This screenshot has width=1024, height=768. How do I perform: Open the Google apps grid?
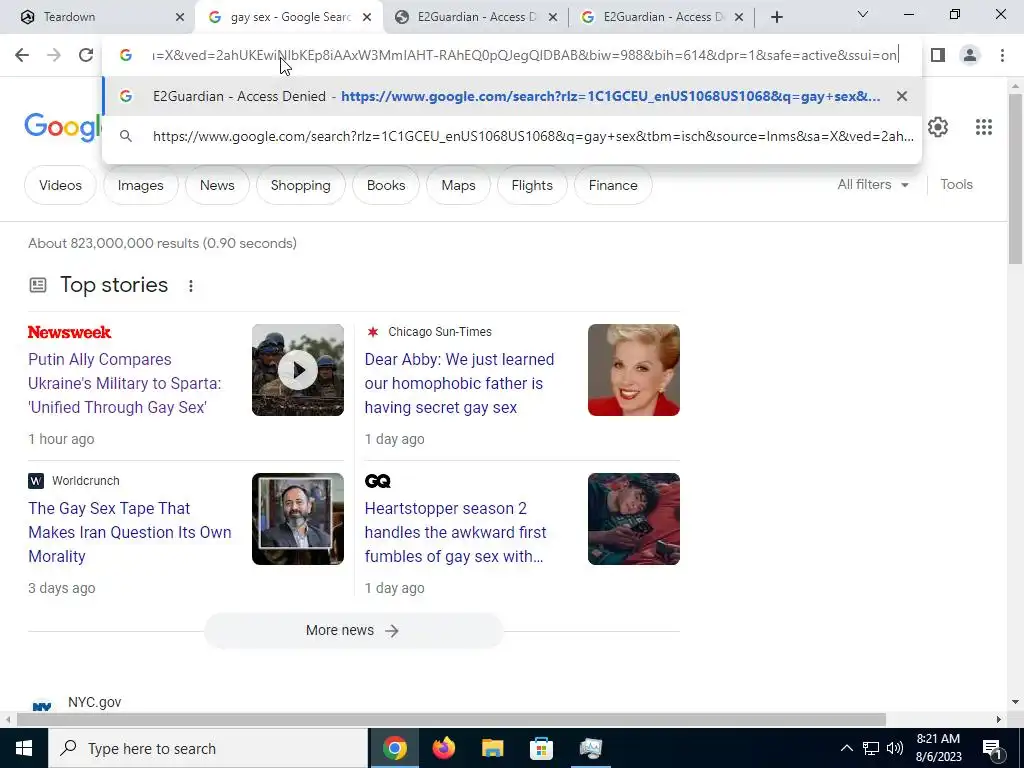(x=984, y=127)
